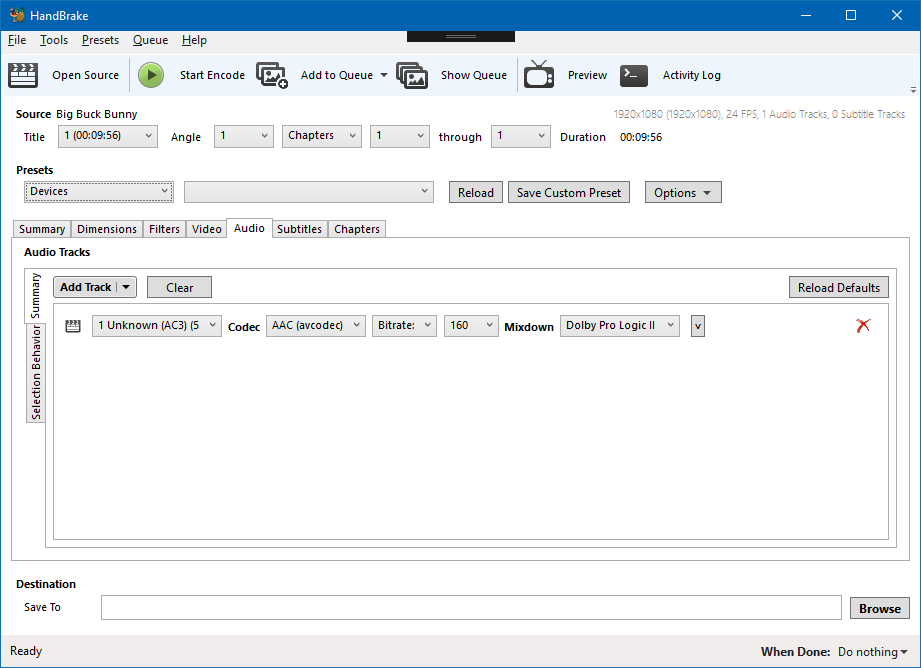Click the Activity Log terminal icon
The image size is (921, 668).
click(634, 75)
